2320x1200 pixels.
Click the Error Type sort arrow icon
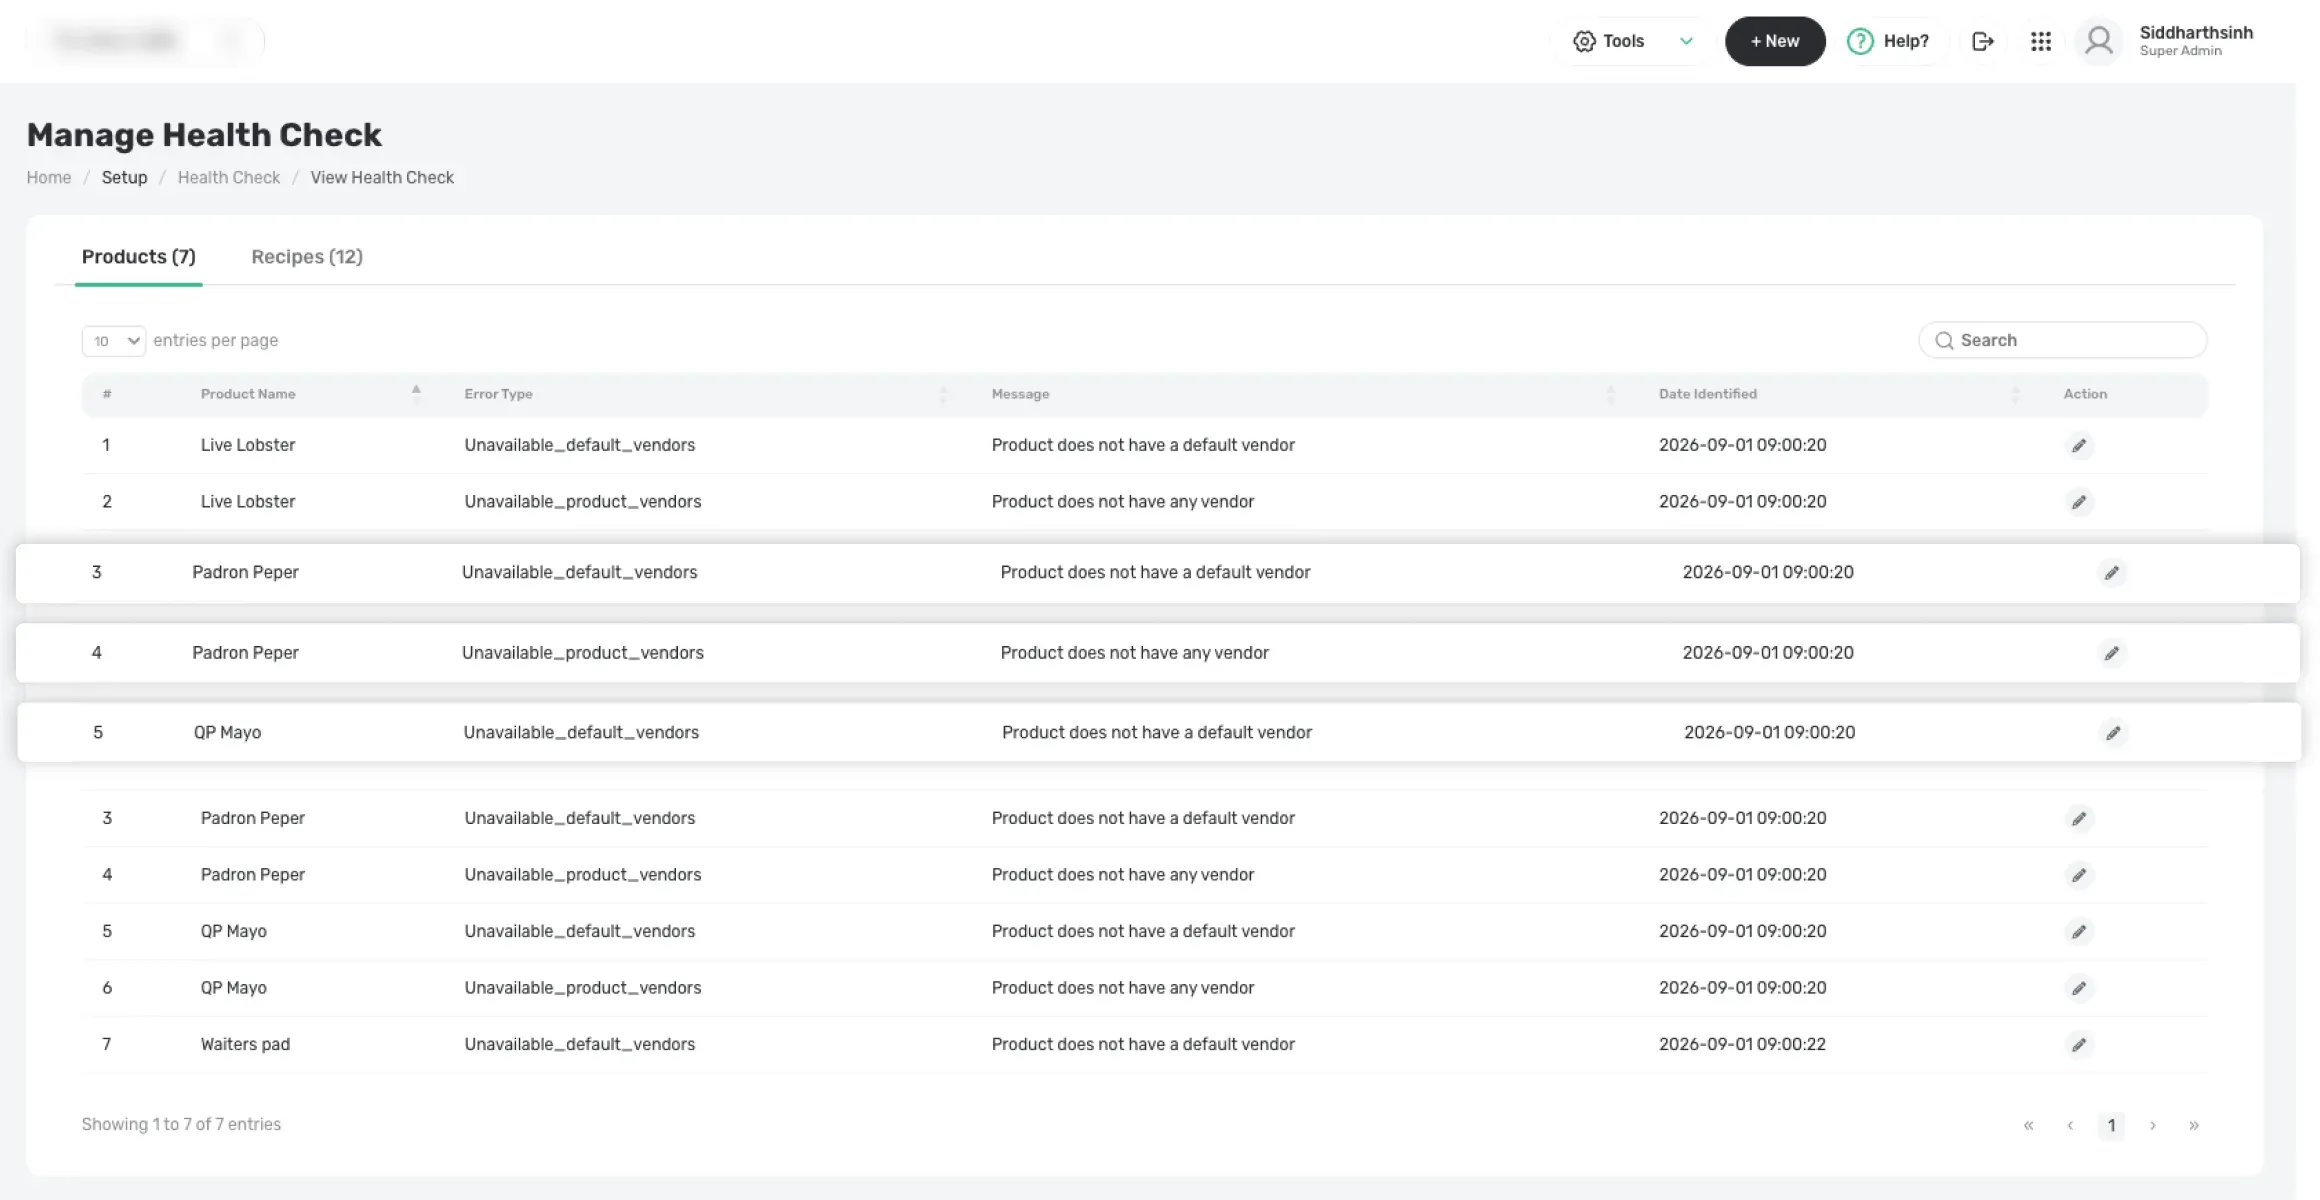(x=943, y=394)
